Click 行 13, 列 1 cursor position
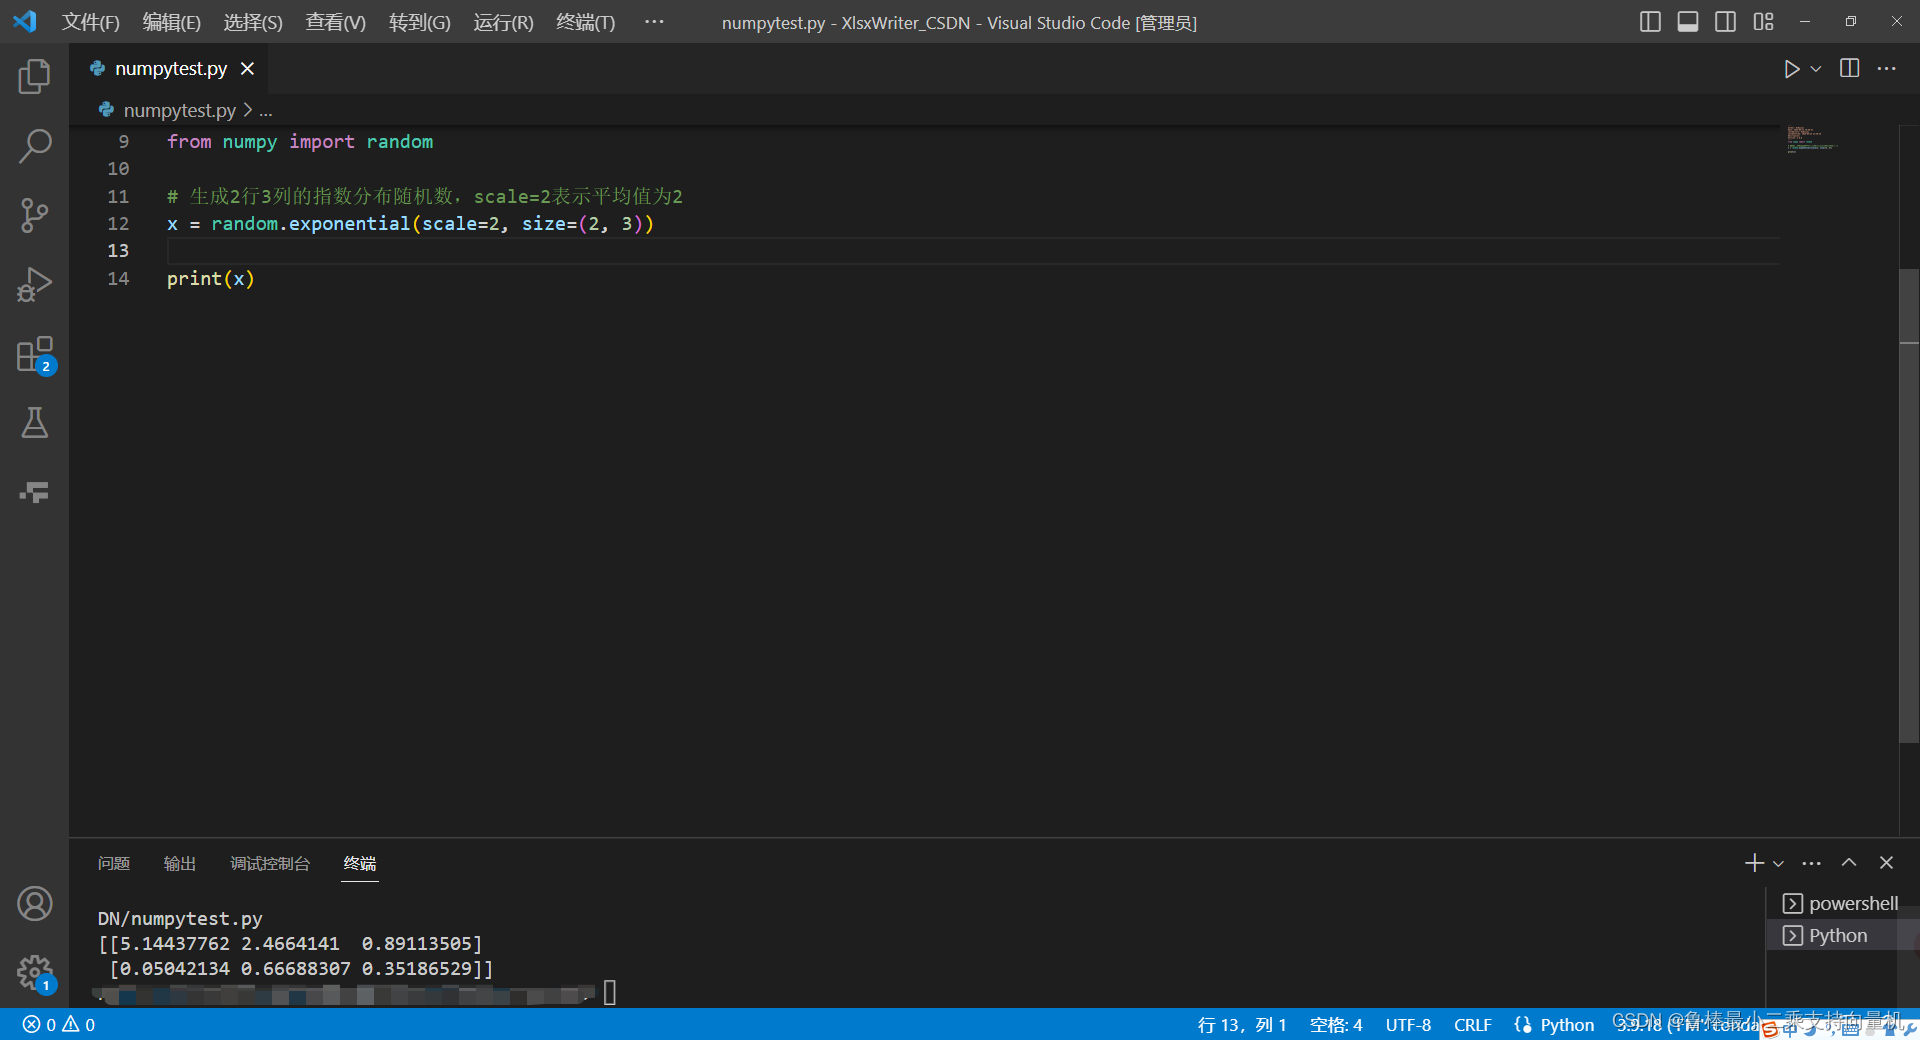Screen dimensions: 1920x1040 1242,1025
